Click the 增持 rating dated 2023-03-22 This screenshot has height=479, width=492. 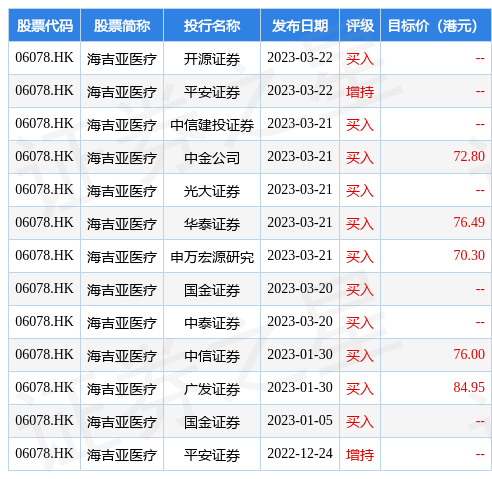click(360, 92)
